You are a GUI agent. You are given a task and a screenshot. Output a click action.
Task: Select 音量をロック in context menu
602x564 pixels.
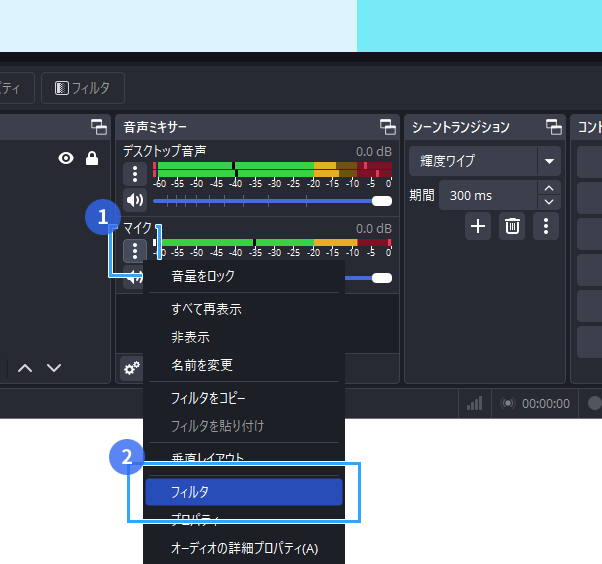coord(244,276)
